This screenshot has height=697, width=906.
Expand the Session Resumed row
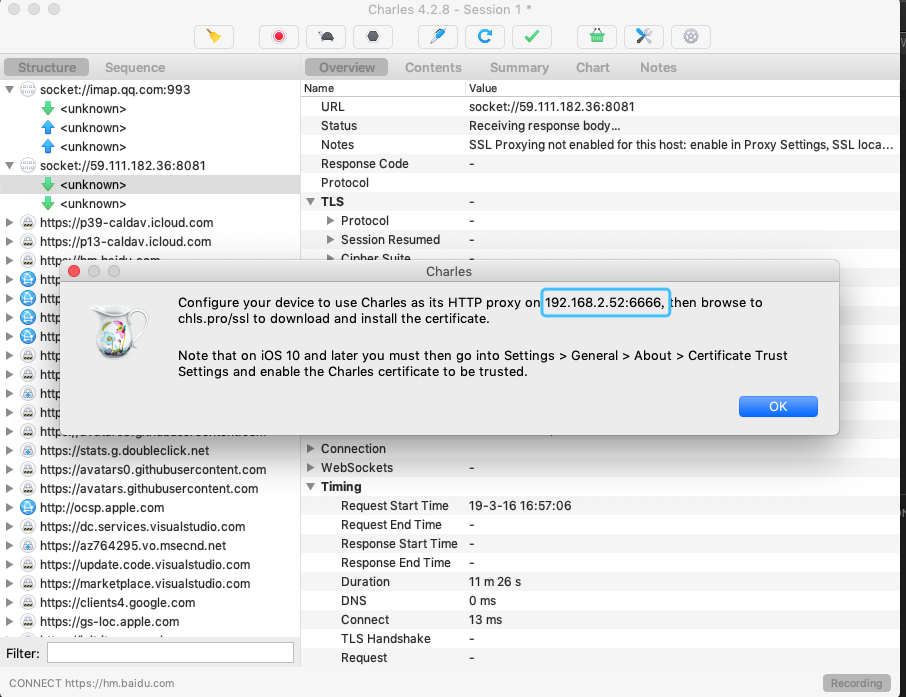[331, 240]
